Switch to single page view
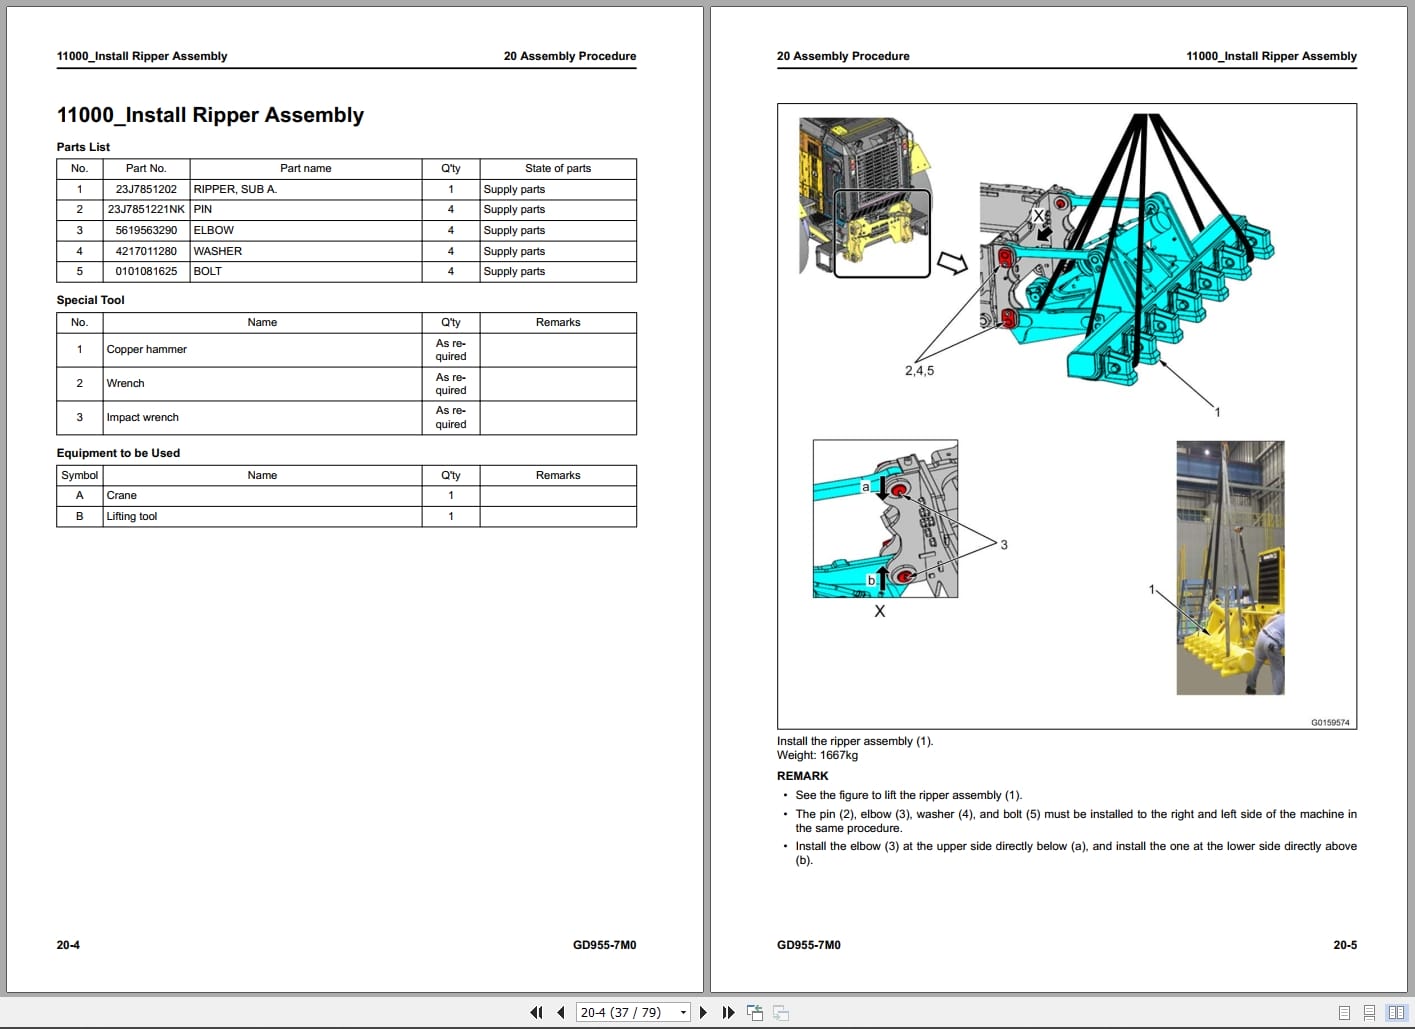The height and width of the screenshot is (1029, 1415). point(1344,1012)
